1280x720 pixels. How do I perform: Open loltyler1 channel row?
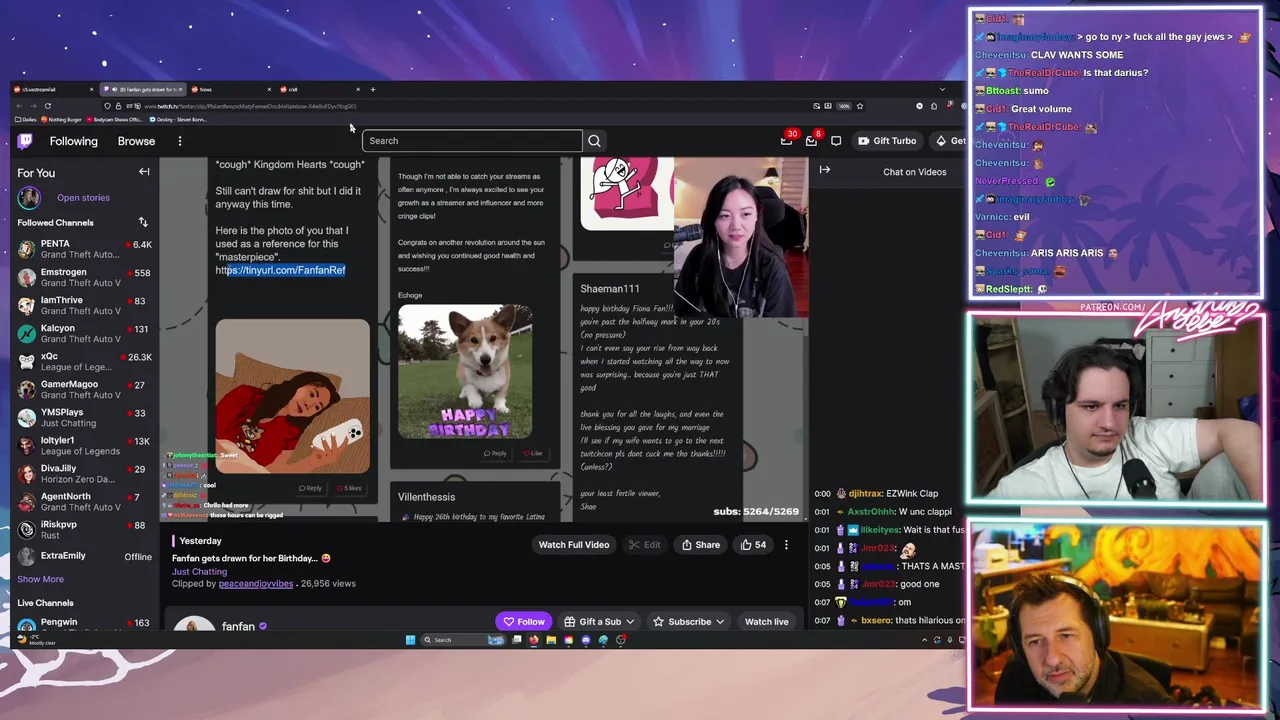click(84, 445)
